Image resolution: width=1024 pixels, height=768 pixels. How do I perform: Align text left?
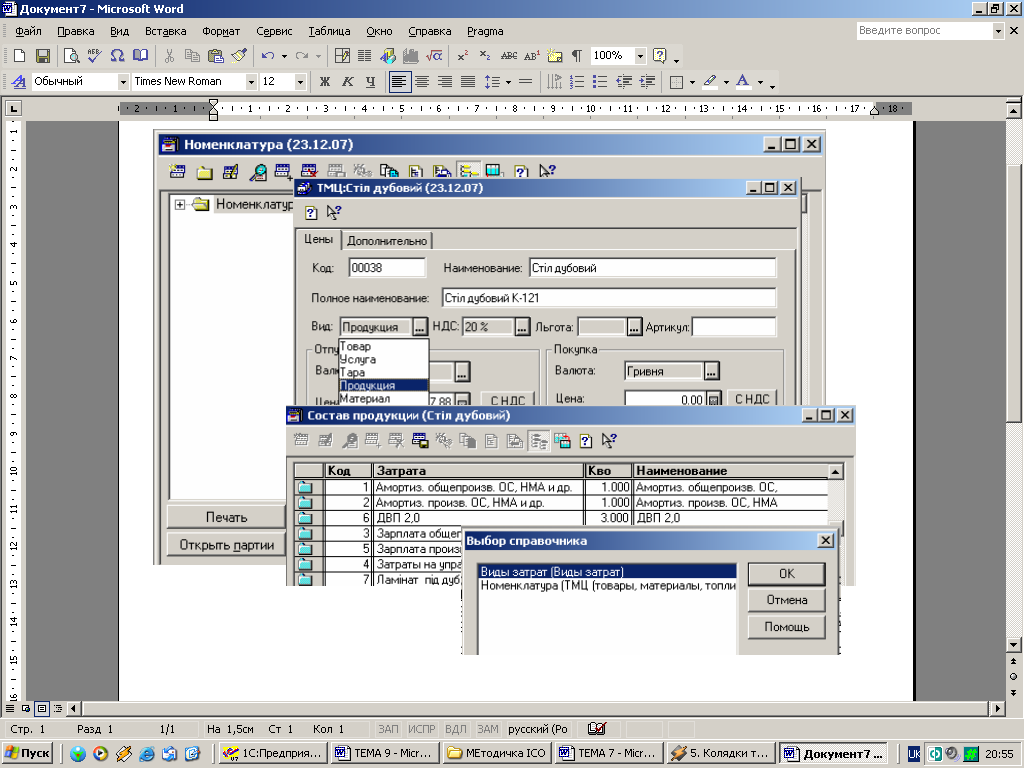398,82
